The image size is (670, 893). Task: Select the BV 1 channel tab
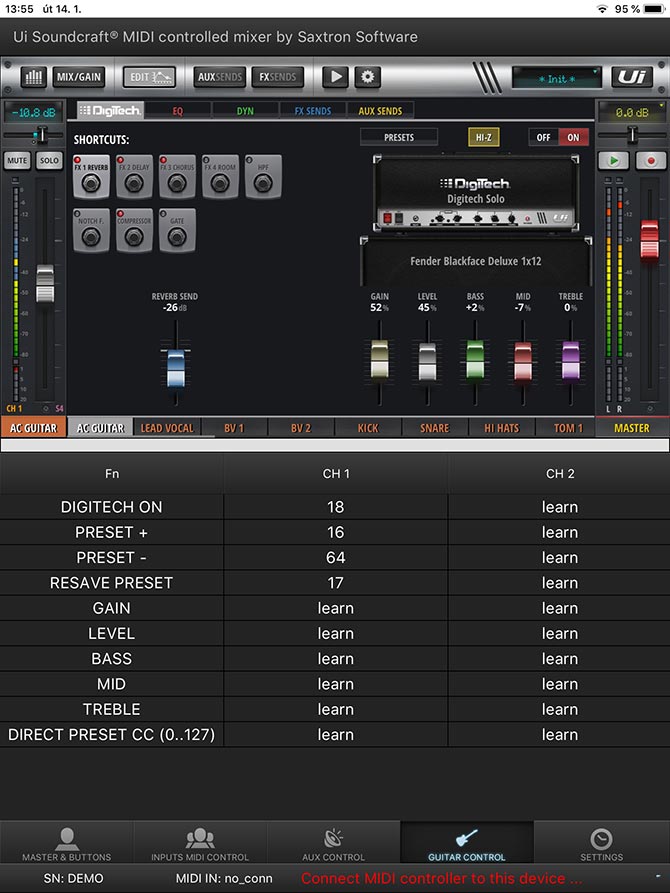234,428
